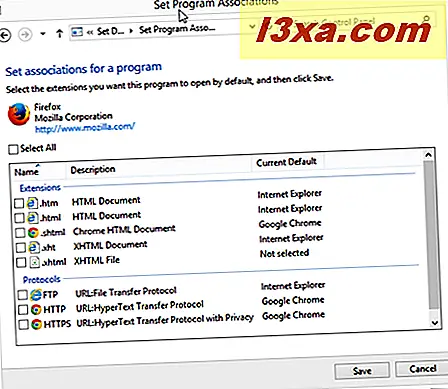Collapse the Extensions group header

40,188
